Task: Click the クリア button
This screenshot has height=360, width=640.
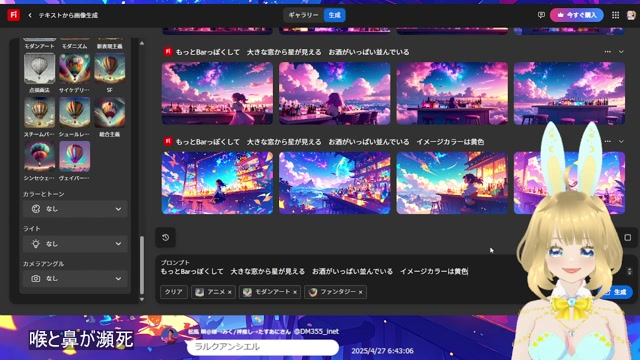Action: pyautogui.click(x=173, y=292)
